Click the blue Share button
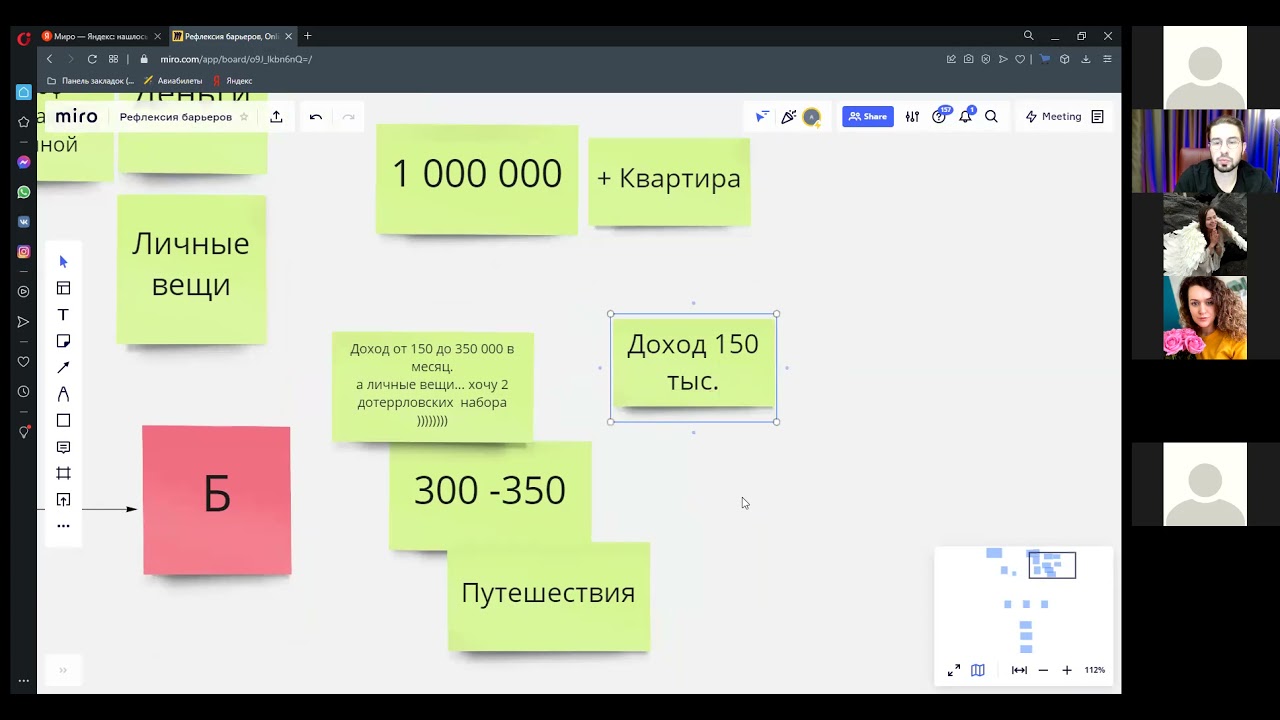 pyautogui.click(x=867, y=117)
